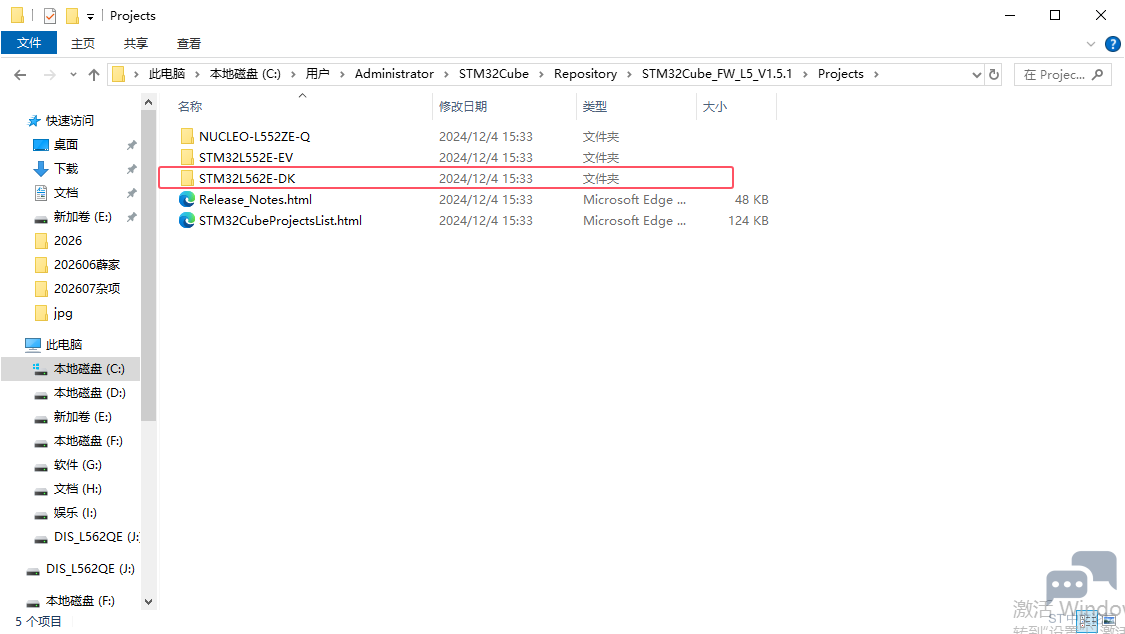Expand chevron after STM32Cube breadcrumb
Image resolution: width=1125 pixels, height=634 pixels.
tap(541, 74)
